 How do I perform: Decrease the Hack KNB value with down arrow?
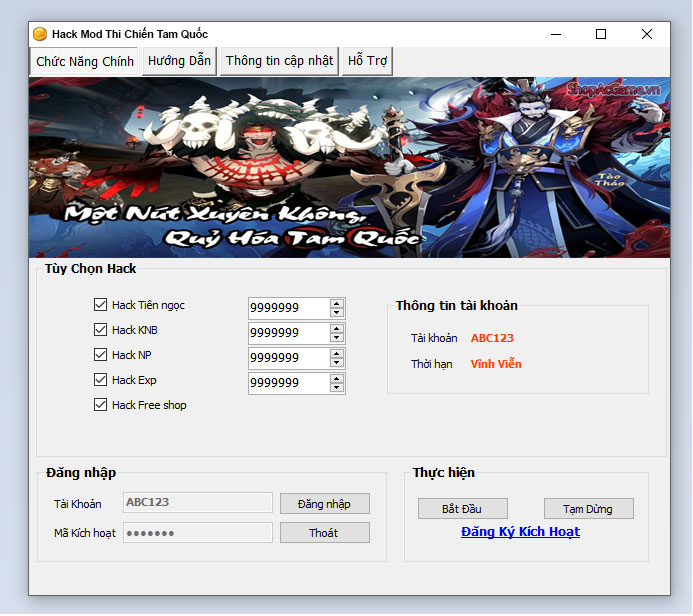336,338
